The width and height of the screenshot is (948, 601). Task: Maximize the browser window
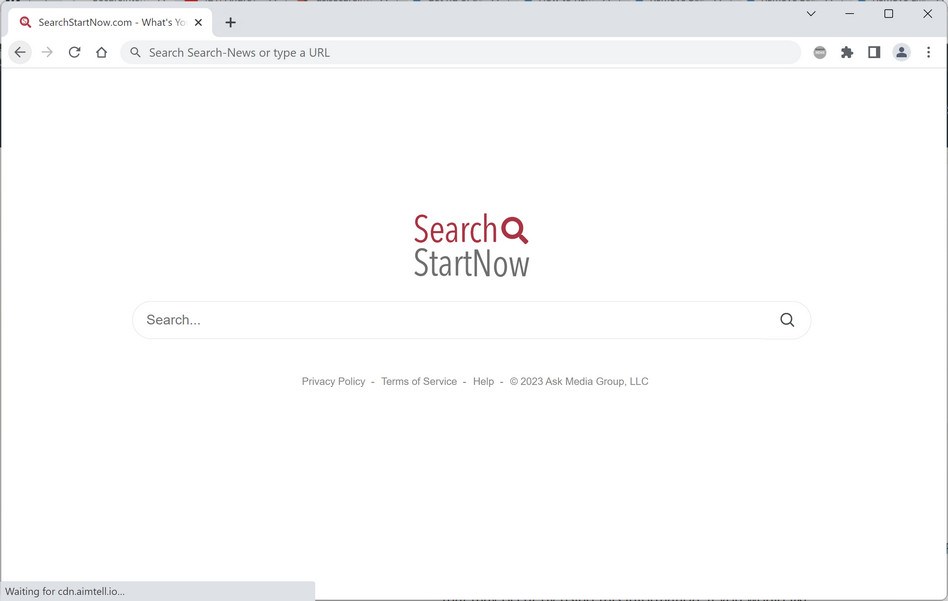pyautogui.click(x=888, y=13)
